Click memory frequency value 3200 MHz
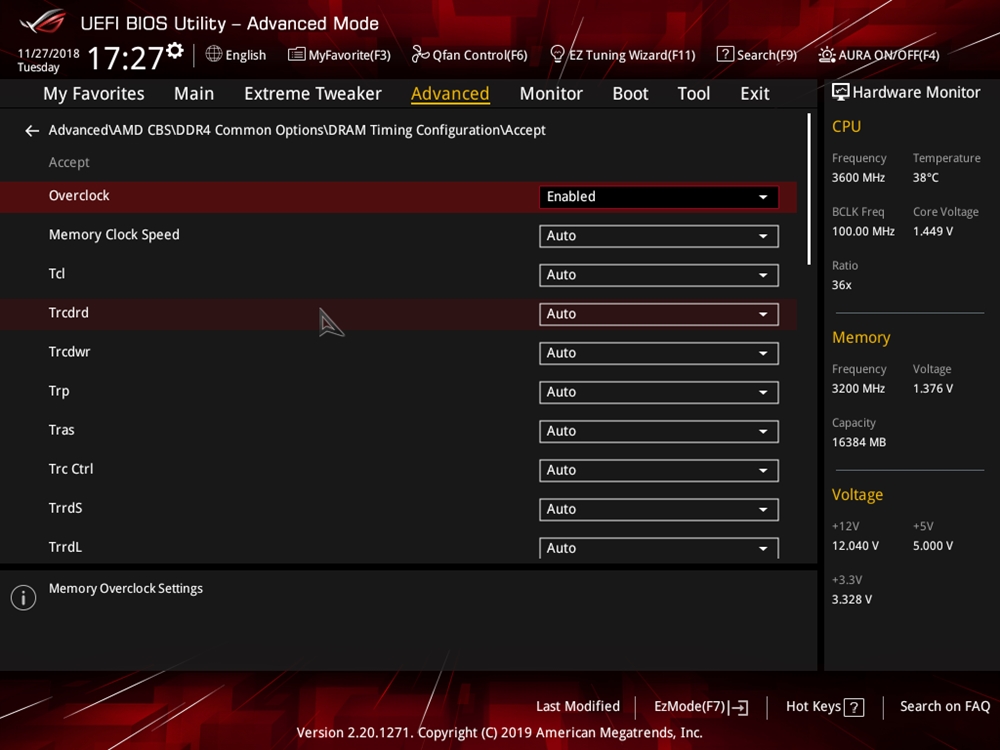The width and height of the screenshot is (1000, 750). click(x=858, y=388)
